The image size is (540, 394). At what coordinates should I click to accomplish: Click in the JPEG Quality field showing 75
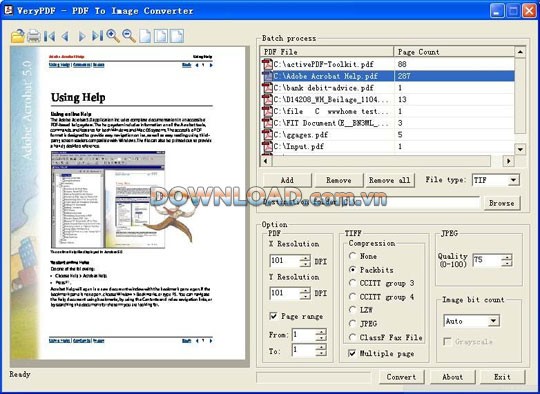(487, 260)
